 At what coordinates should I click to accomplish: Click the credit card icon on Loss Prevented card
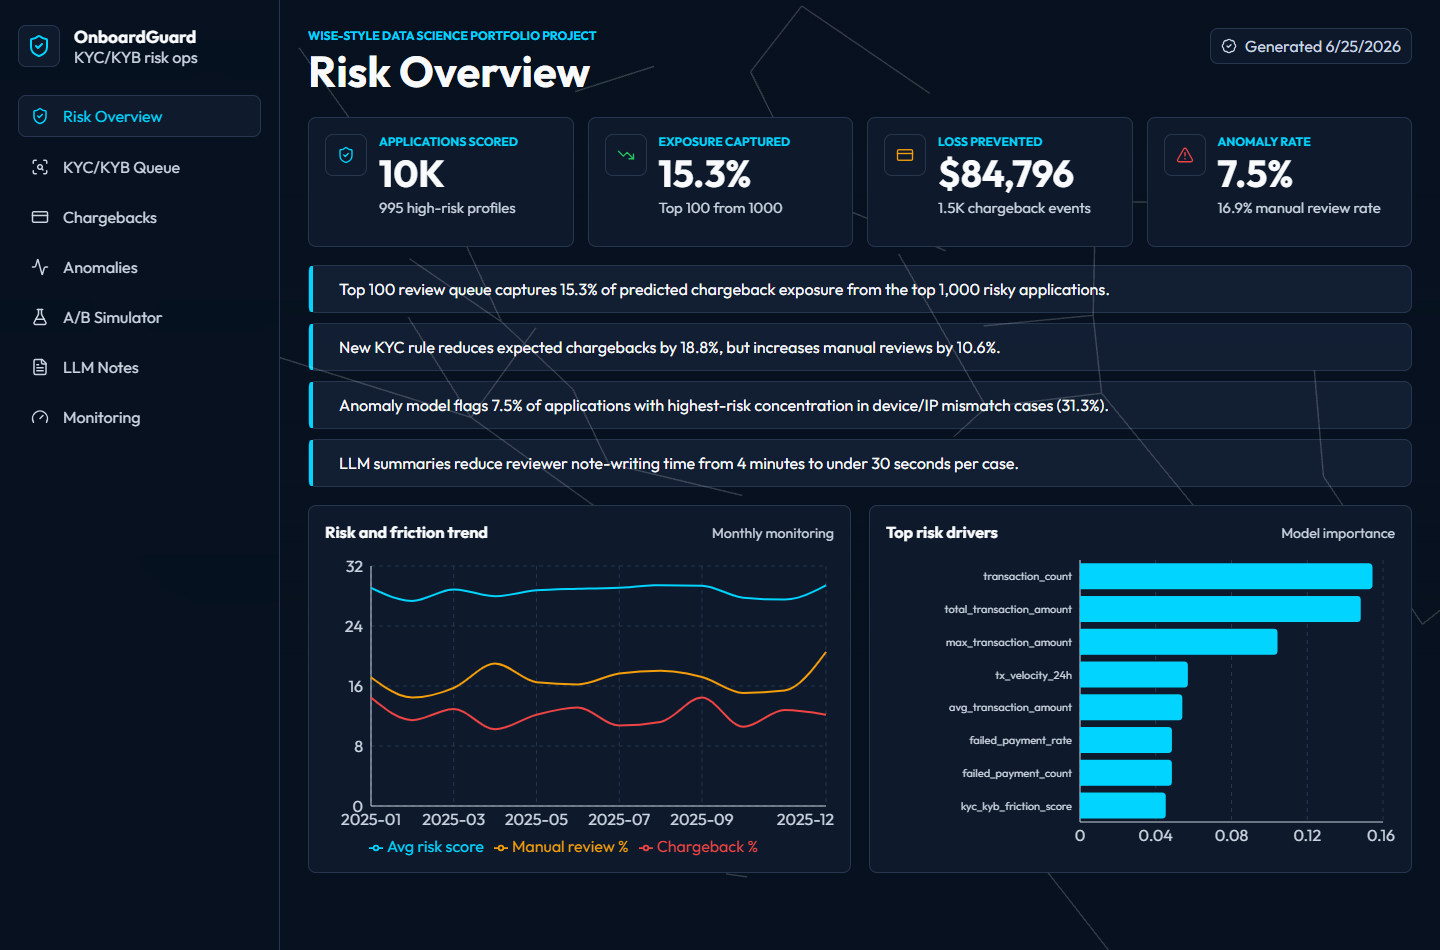905,155
